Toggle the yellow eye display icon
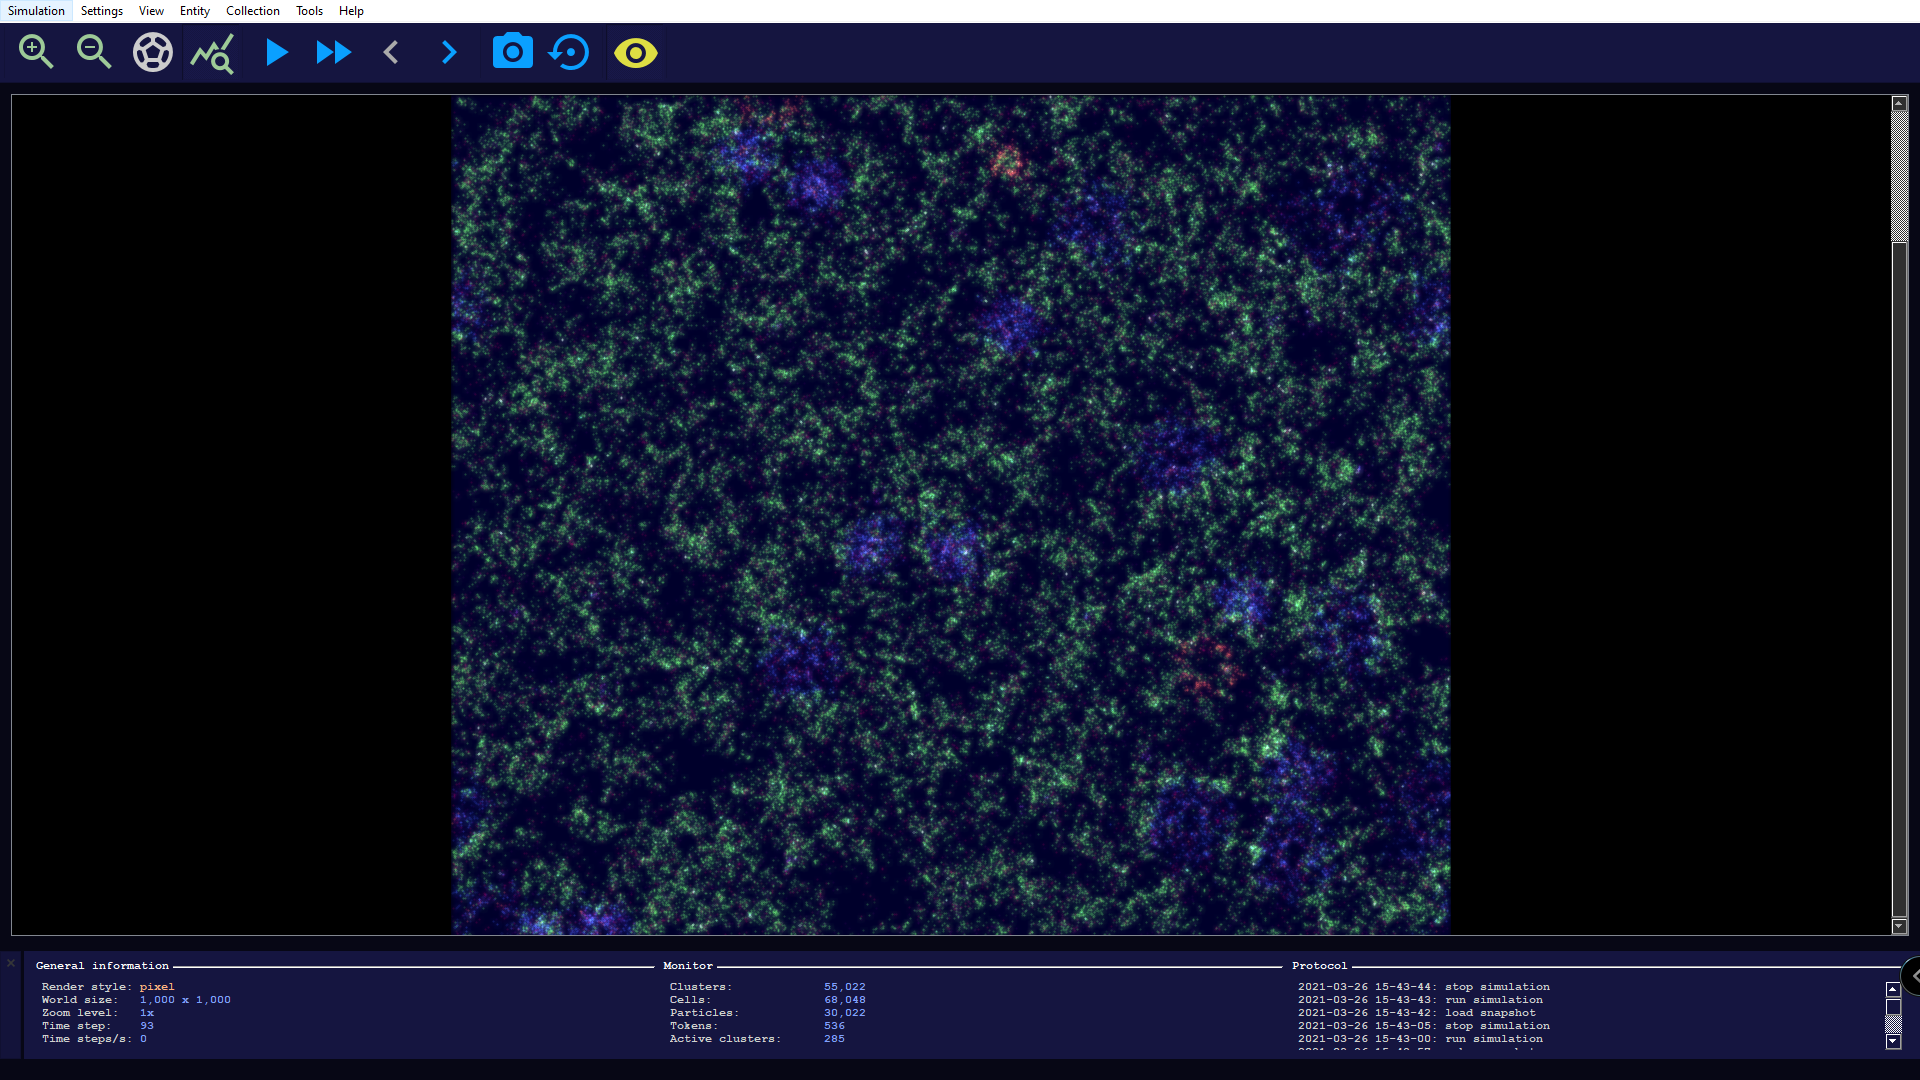This screenshot has height=1080, width=1920. (x=635, y=52)
